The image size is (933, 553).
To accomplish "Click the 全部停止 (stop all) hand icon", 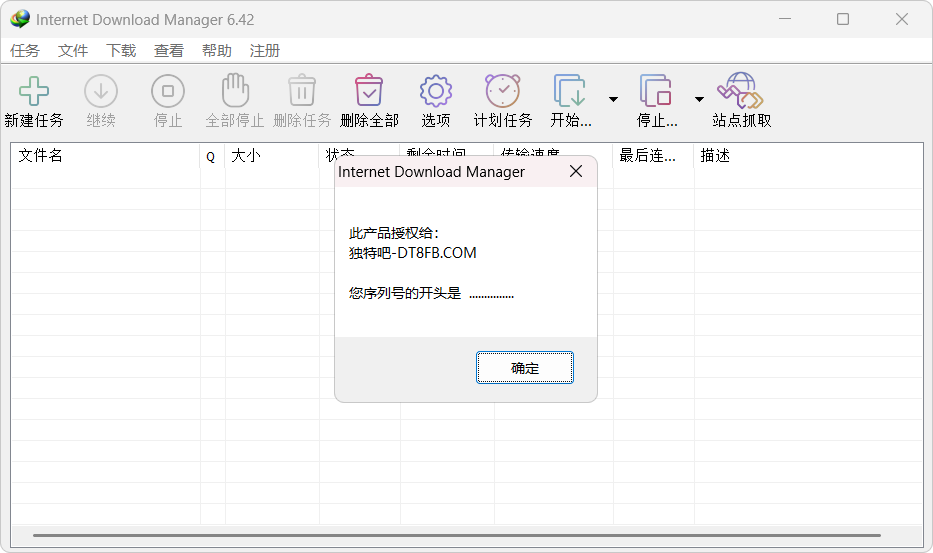I will 235,90.
